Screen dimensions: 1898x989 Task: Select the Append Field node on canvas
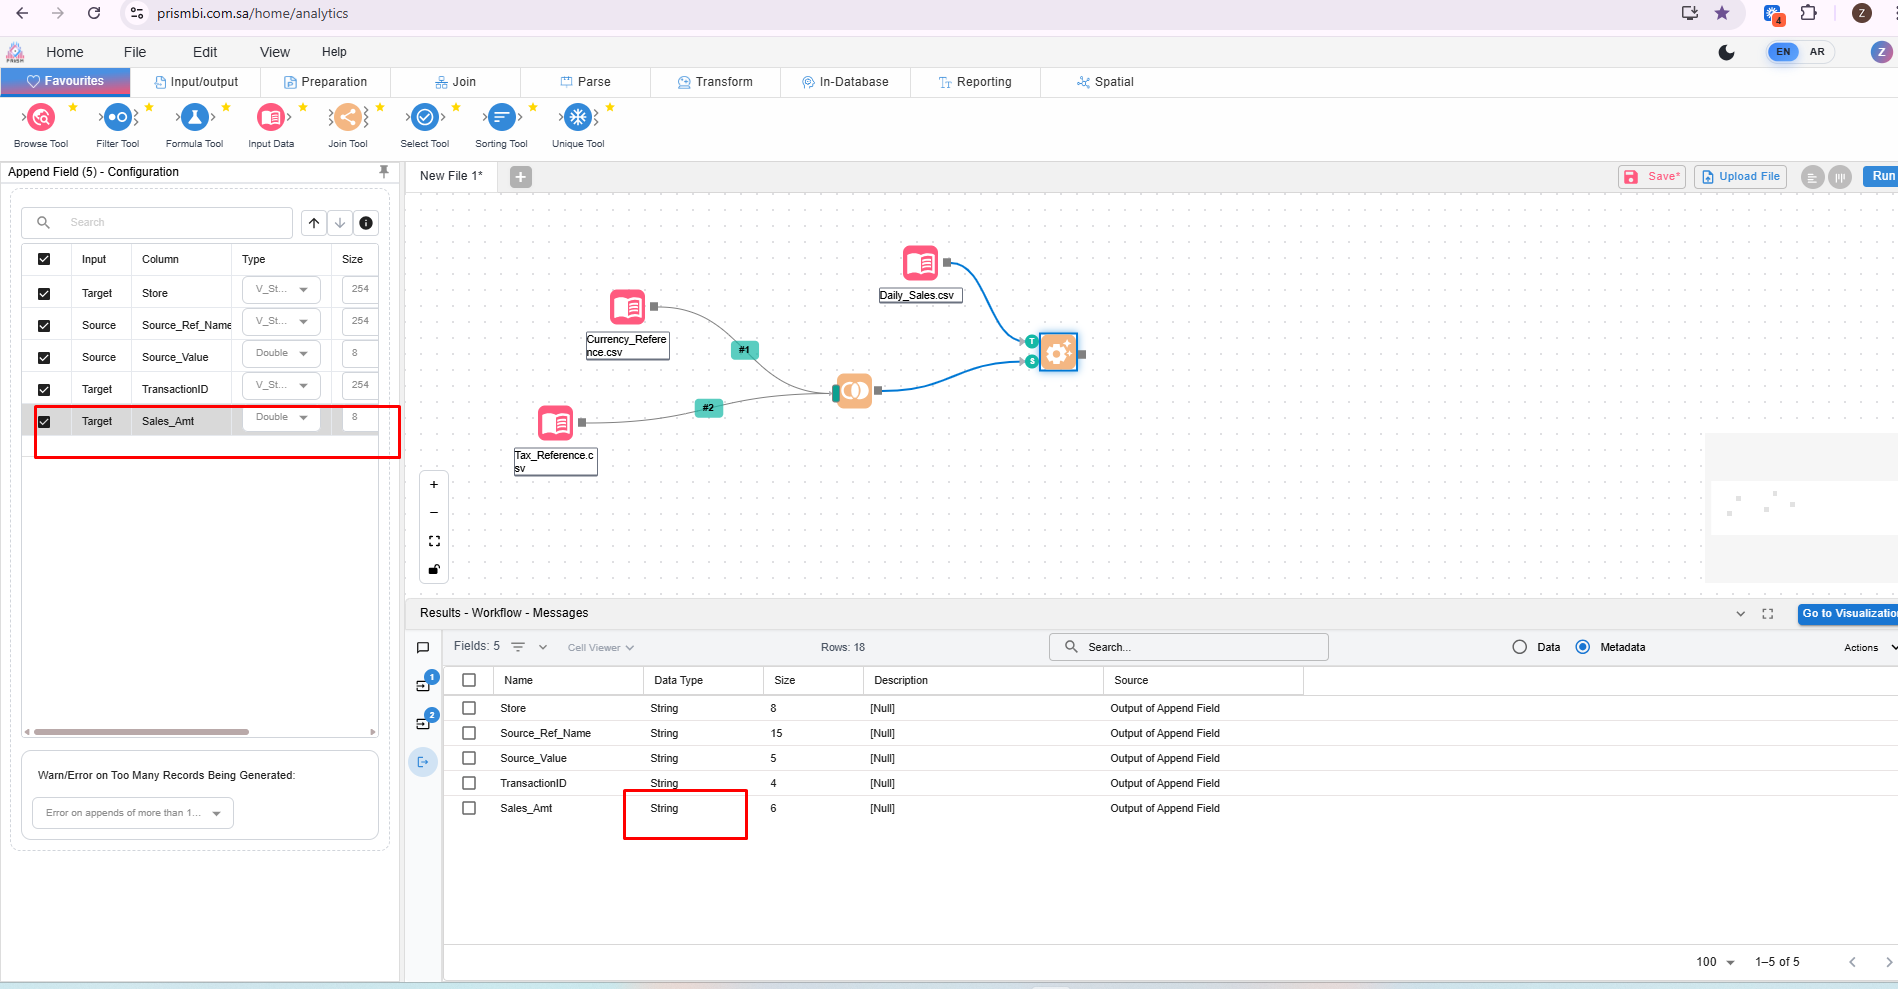coord(1058,352)
